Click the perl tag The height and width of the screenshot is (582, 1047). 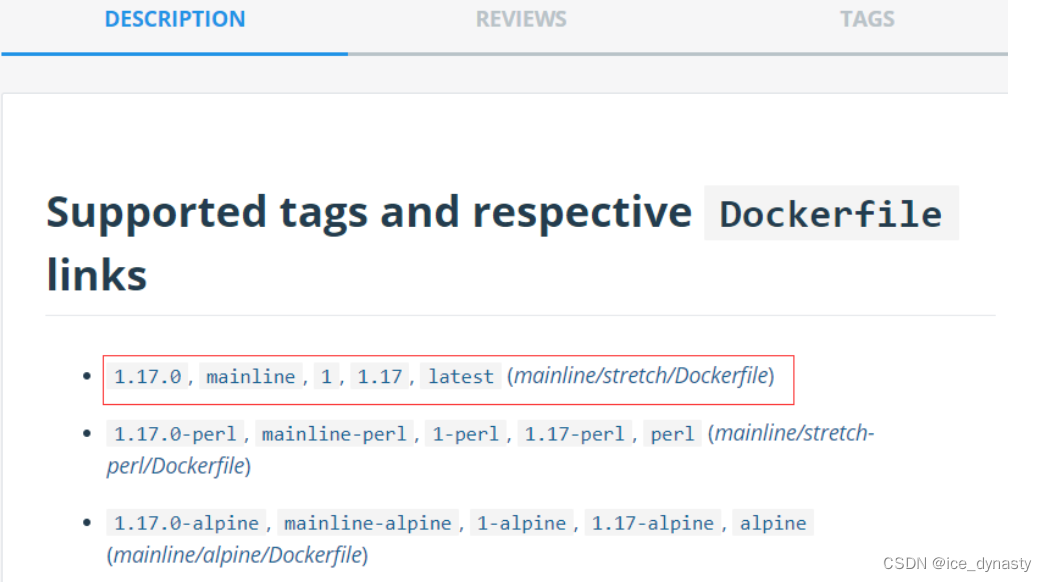pyautogui.click(x=672, y=434)
